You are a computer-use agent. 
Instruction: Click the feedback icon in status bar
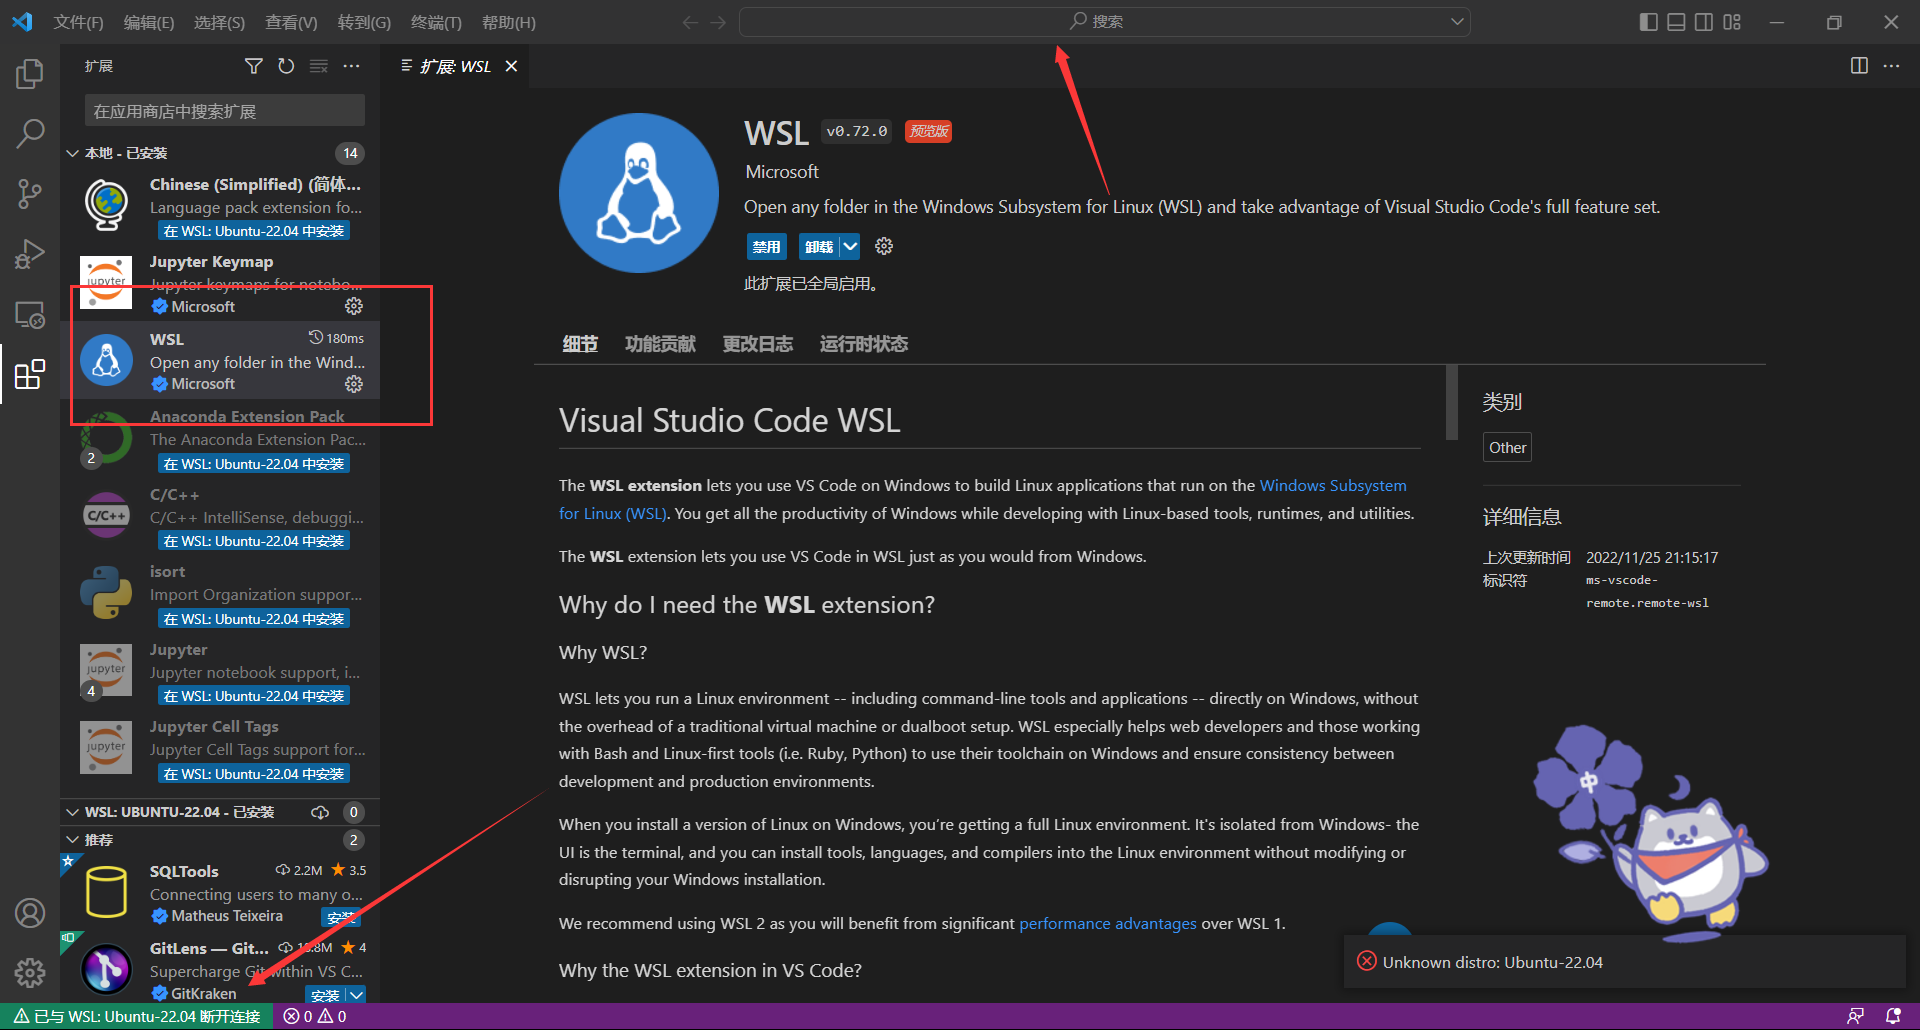(1856, 1016)
